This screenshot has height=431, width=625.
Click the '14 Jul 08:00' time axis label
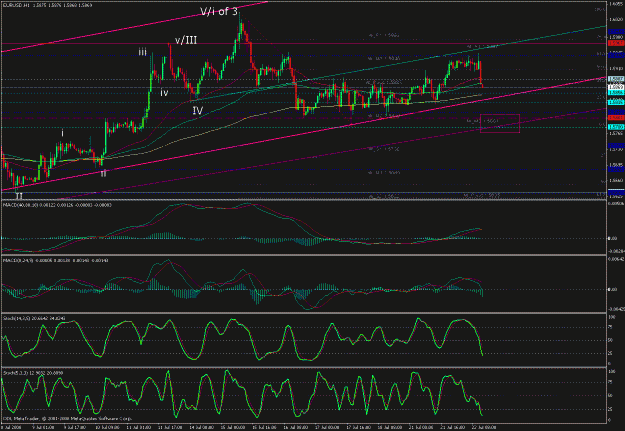201,427
